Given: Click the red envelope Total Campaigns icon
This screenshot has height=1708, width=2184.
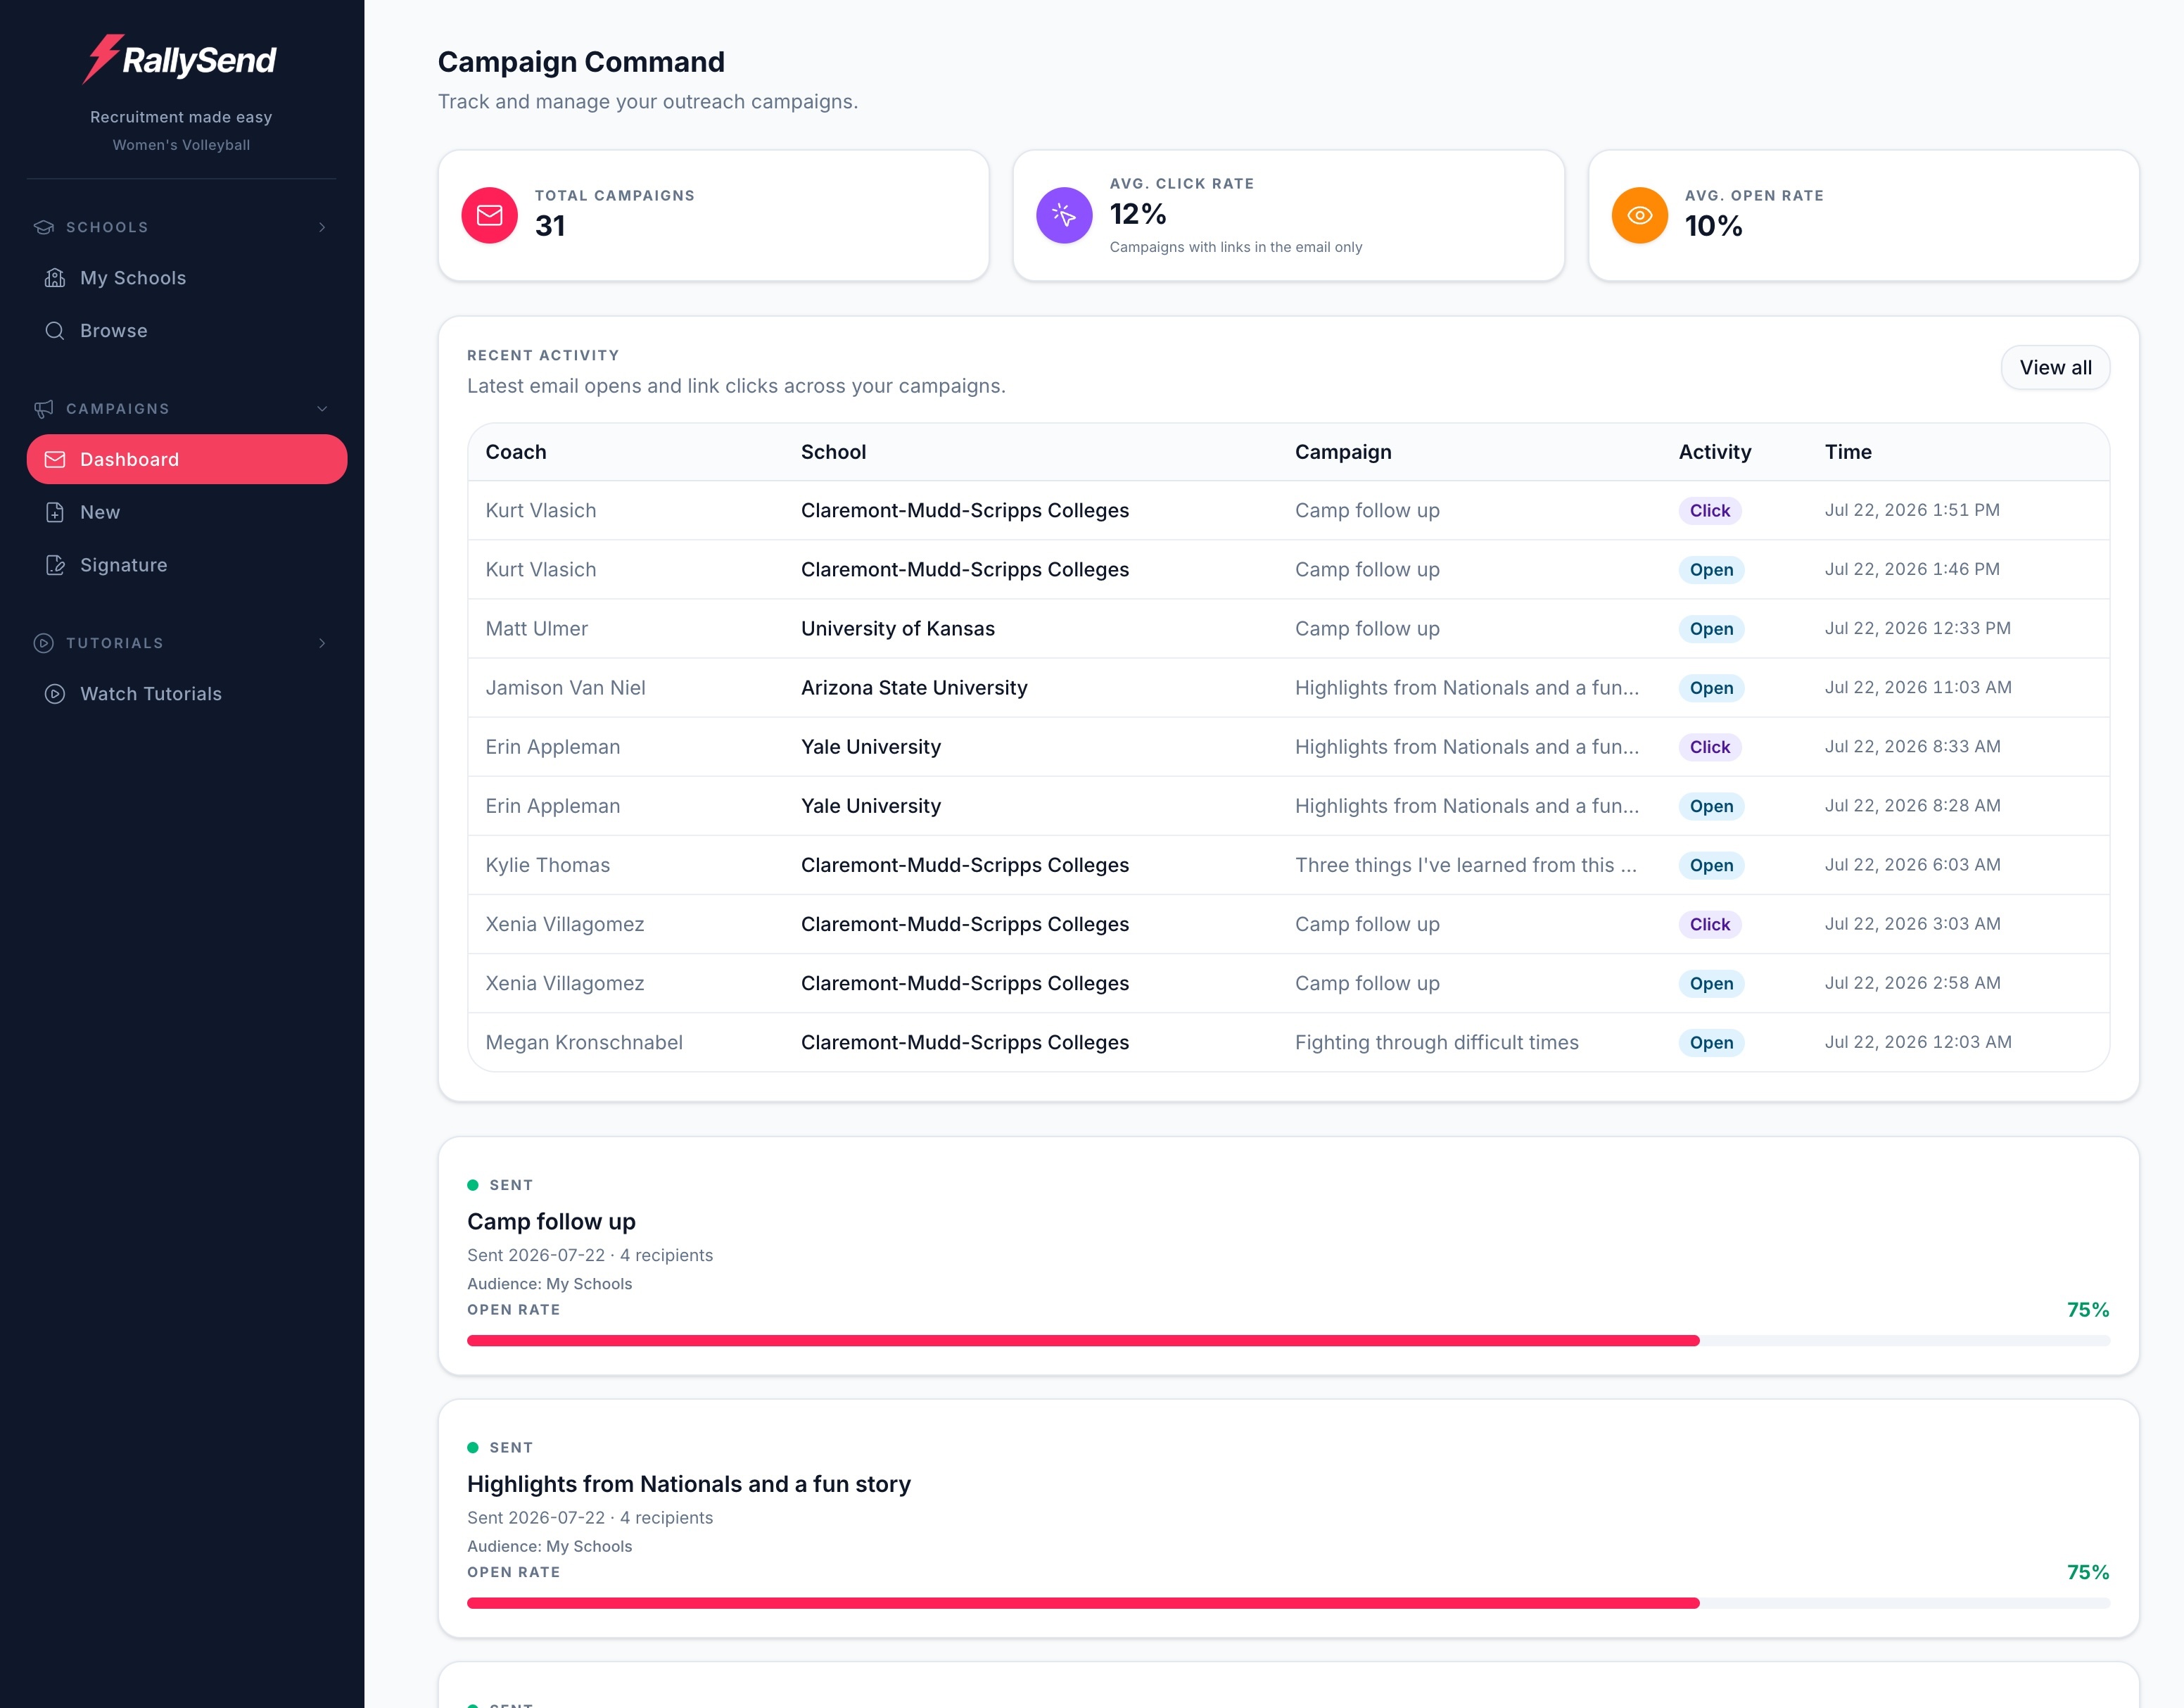Looking at the screenshot, I should 489,215.
